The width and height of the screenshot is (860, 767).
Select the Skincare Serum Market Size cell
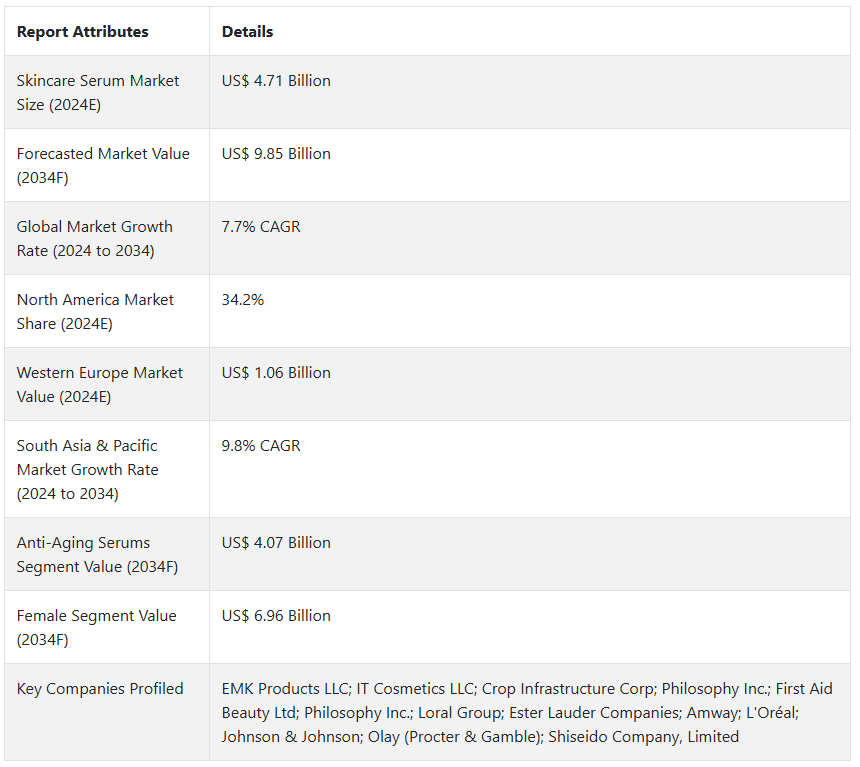98,92
